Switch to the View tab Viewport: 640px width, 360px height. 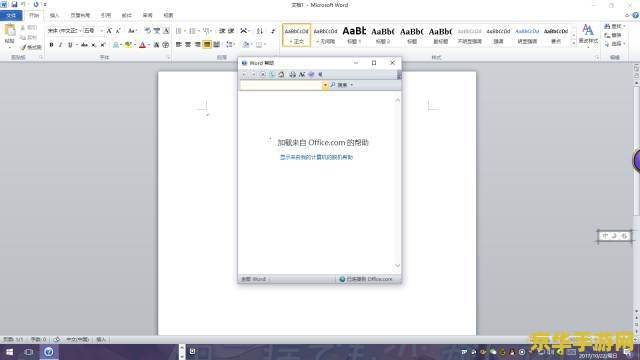coord(168,16)
